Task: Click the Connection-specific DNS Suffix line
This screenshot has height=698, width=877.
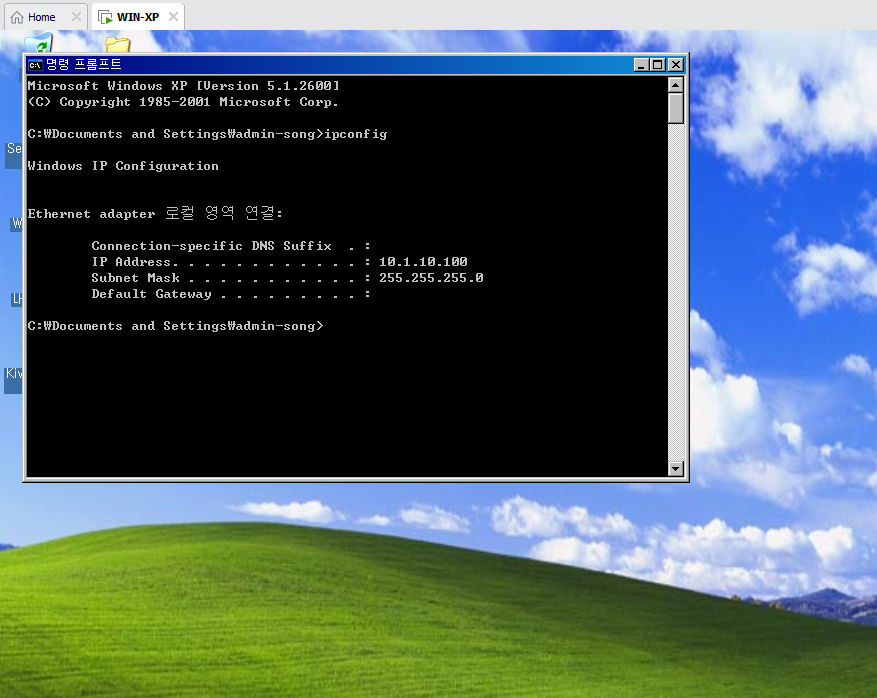Action: click(x=231, y=246)
